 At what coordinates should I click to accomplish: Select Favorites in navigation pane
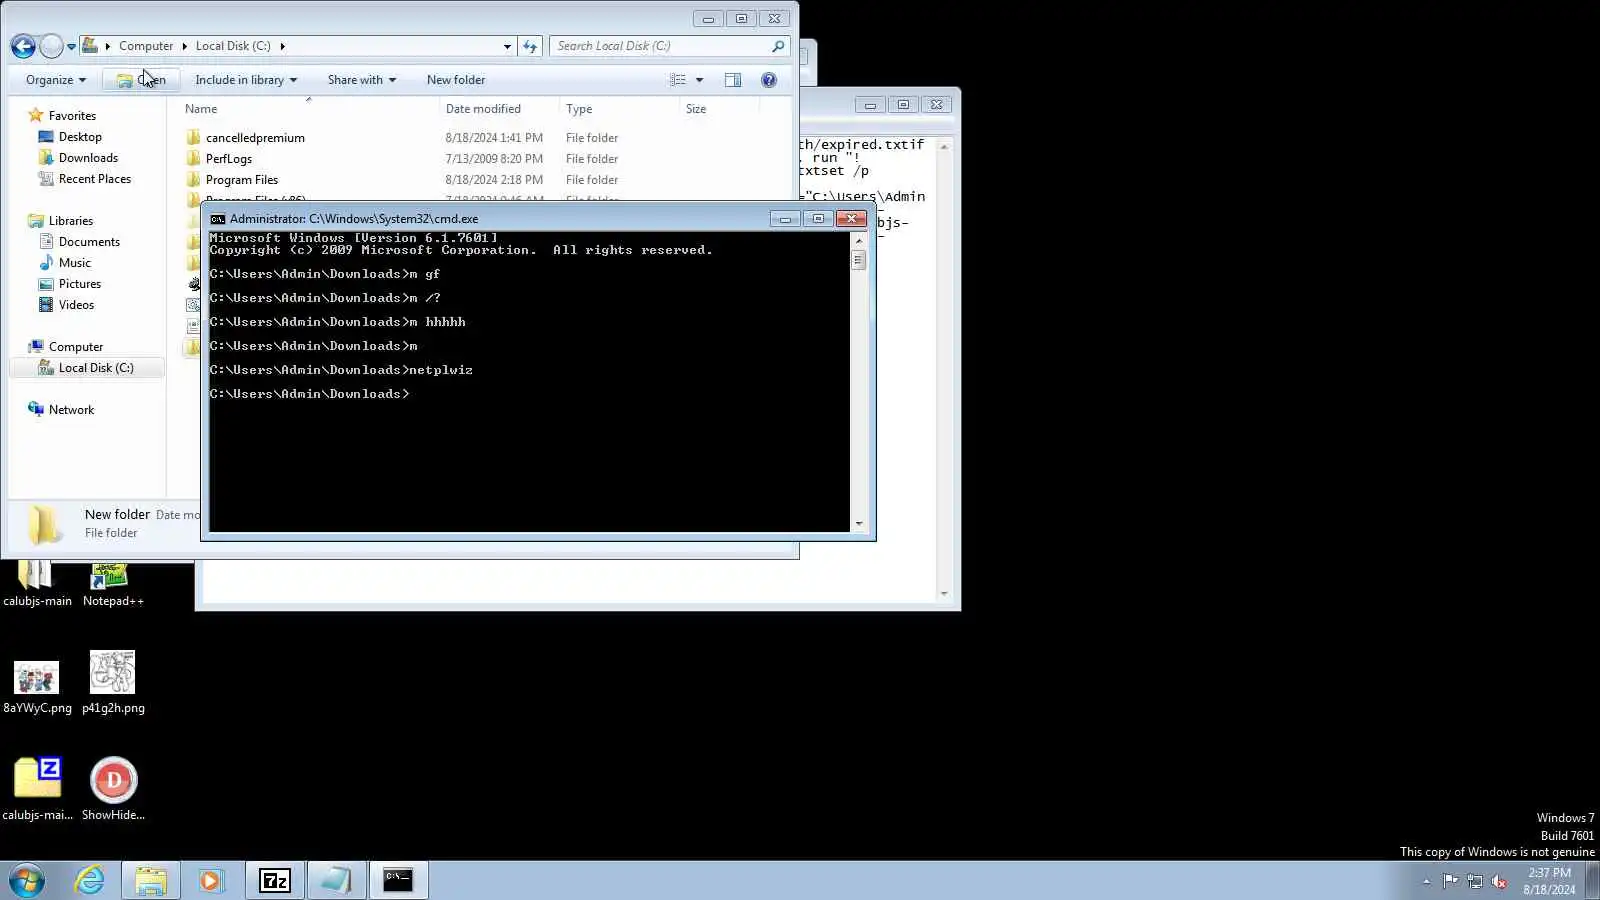72,116
